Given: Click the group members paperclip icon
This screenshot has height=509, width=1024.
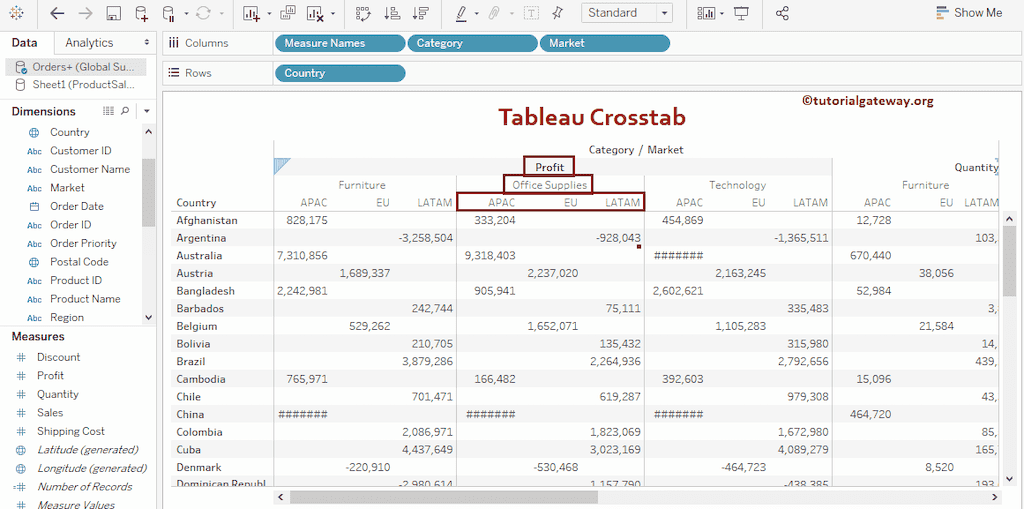Looking at the screenshot, I should (x=494, y=13).
